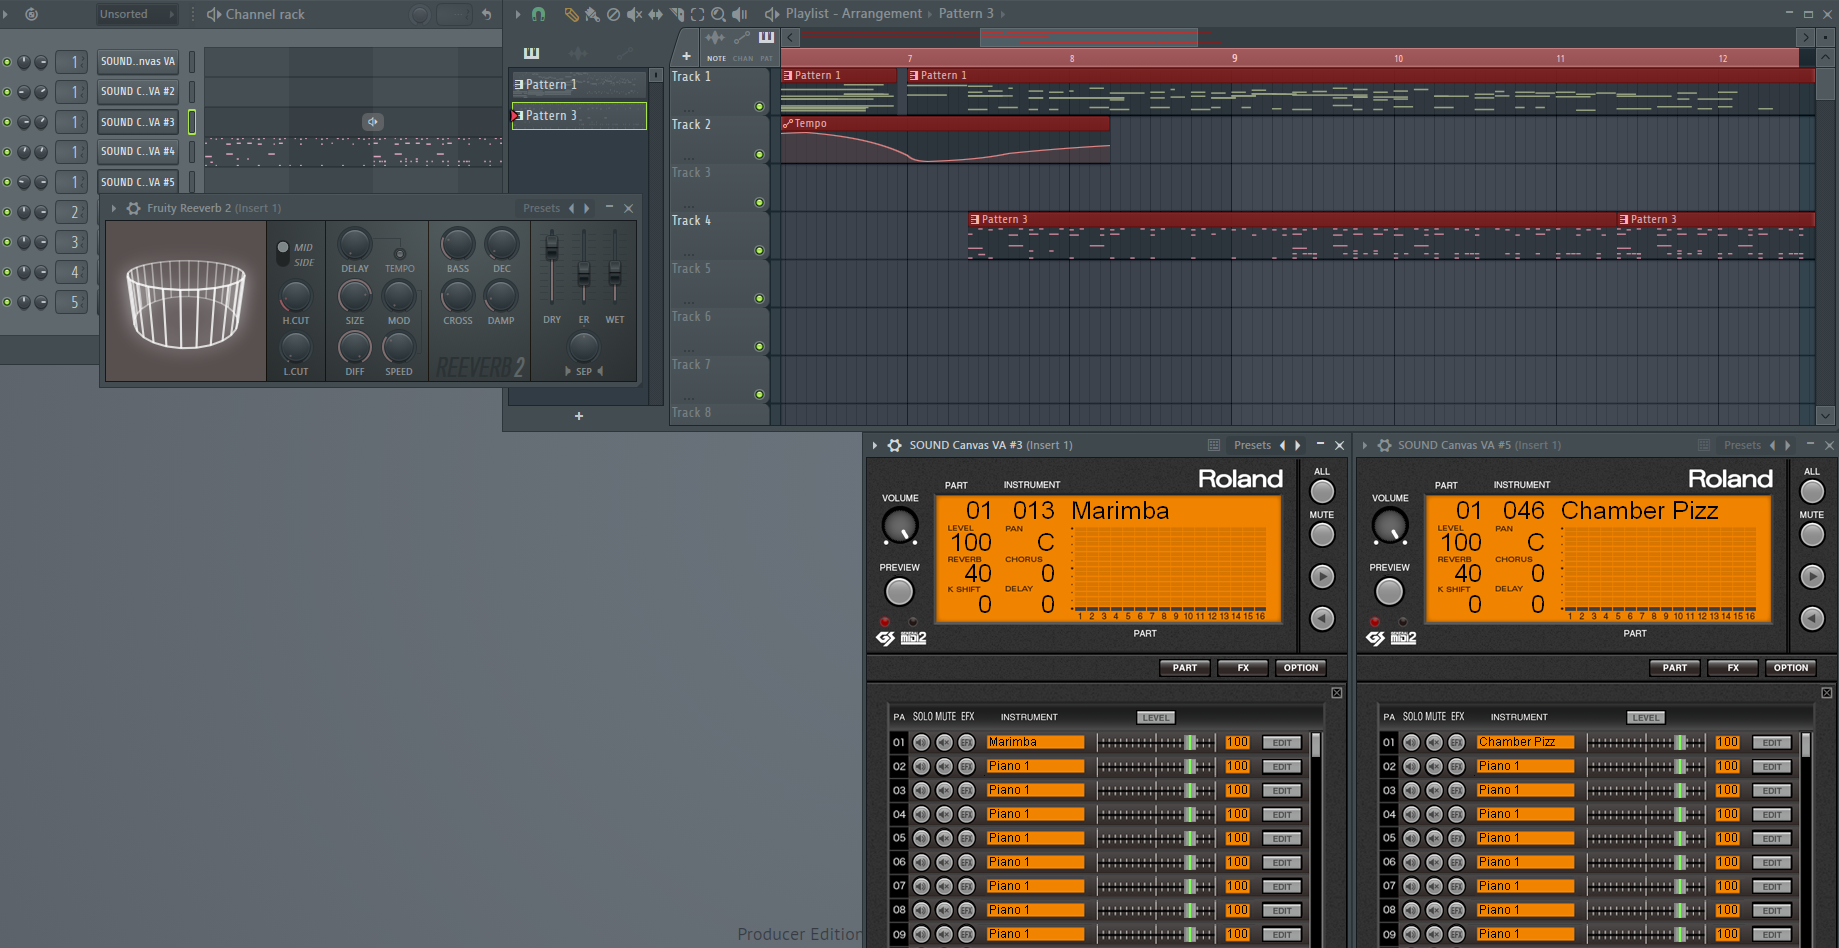Click the FX button on SOUND Canvas #3
1839x948 pixels.
coord(1242,668)
